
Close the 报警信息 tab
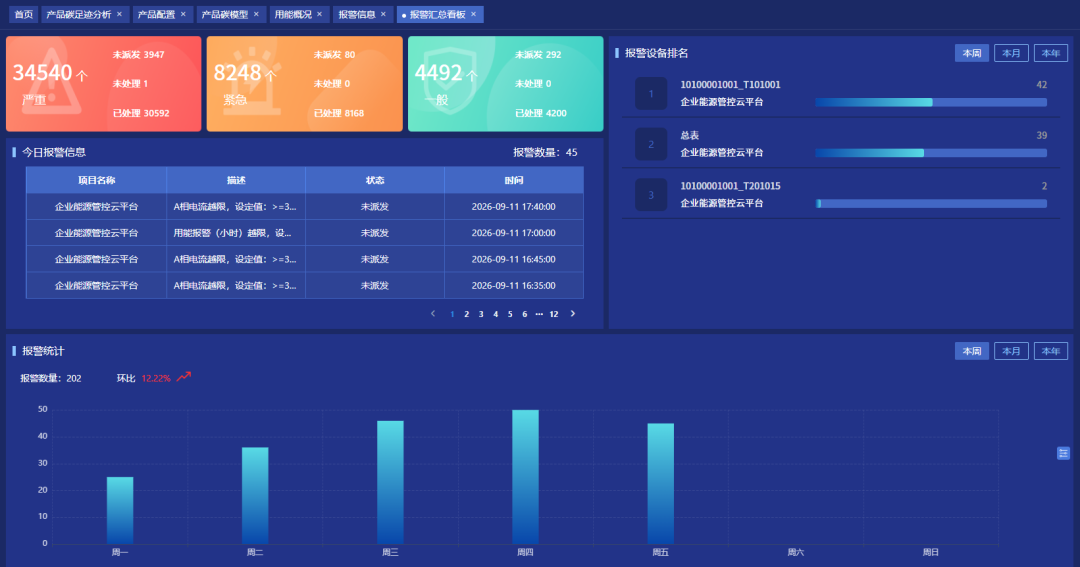pyautogui.click(x=384, y=14)
